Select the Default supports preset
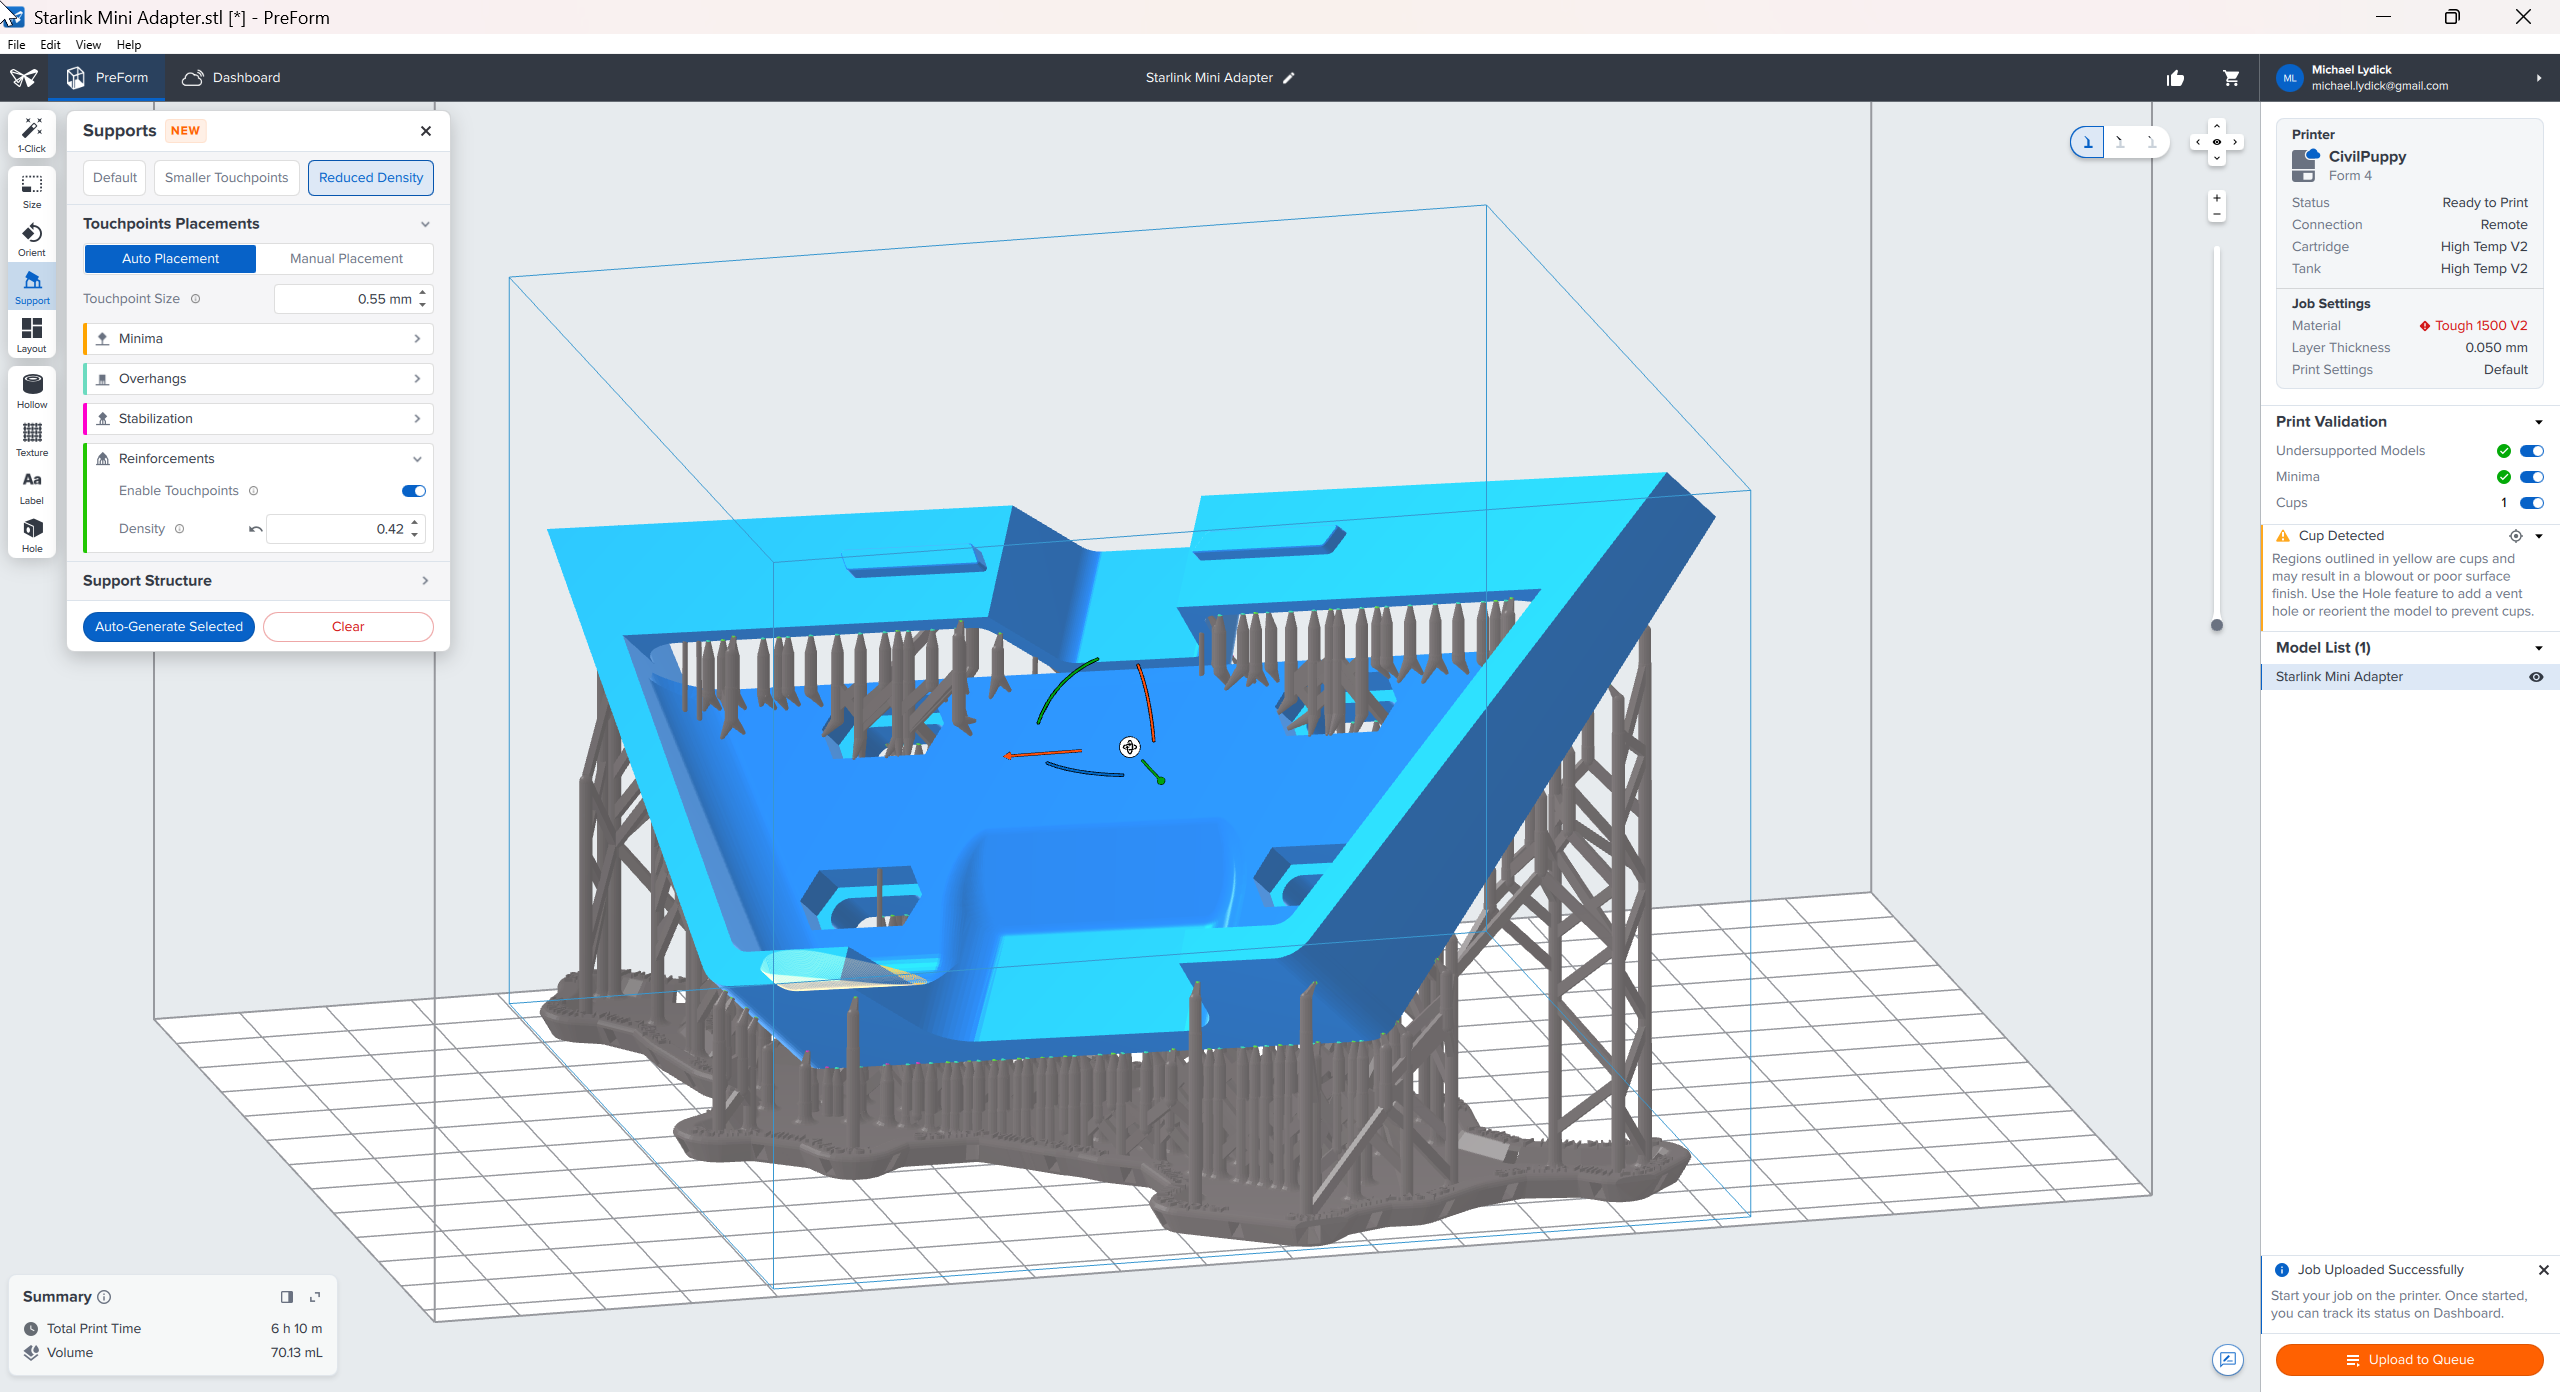 [115, 178]
